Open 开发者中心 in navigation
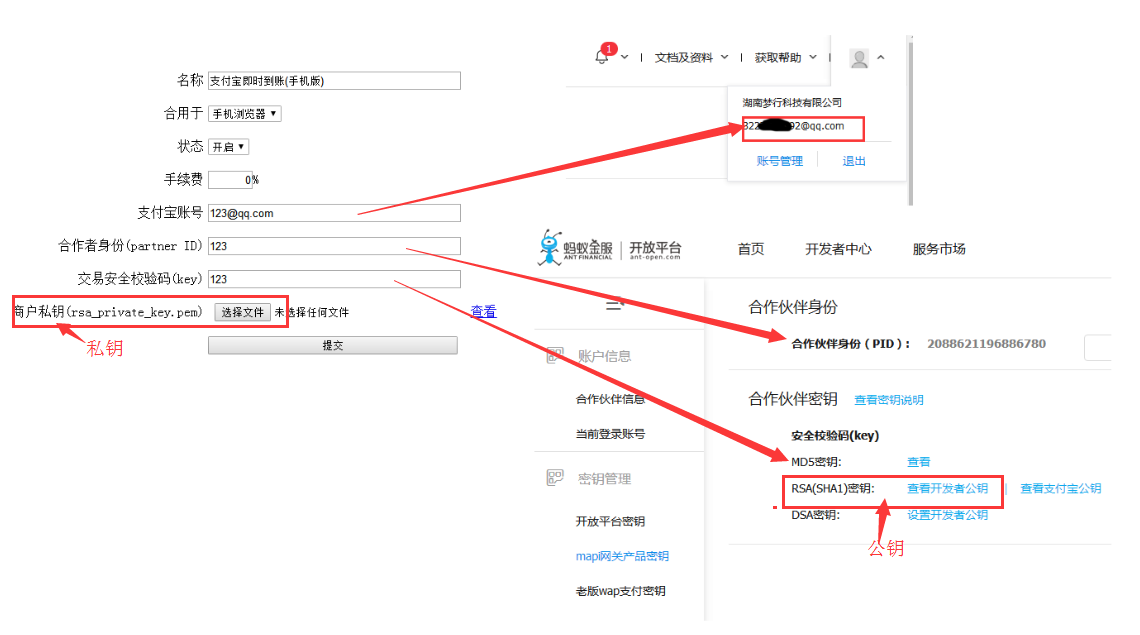 pos(838,249)
